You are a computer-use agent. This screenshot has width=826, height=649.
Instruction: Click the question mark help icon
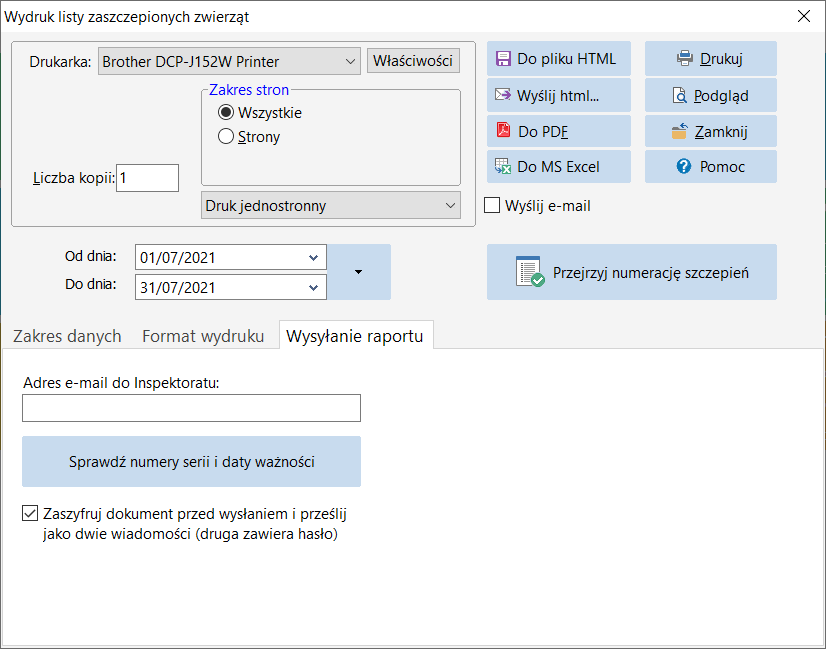pos(684,166)
